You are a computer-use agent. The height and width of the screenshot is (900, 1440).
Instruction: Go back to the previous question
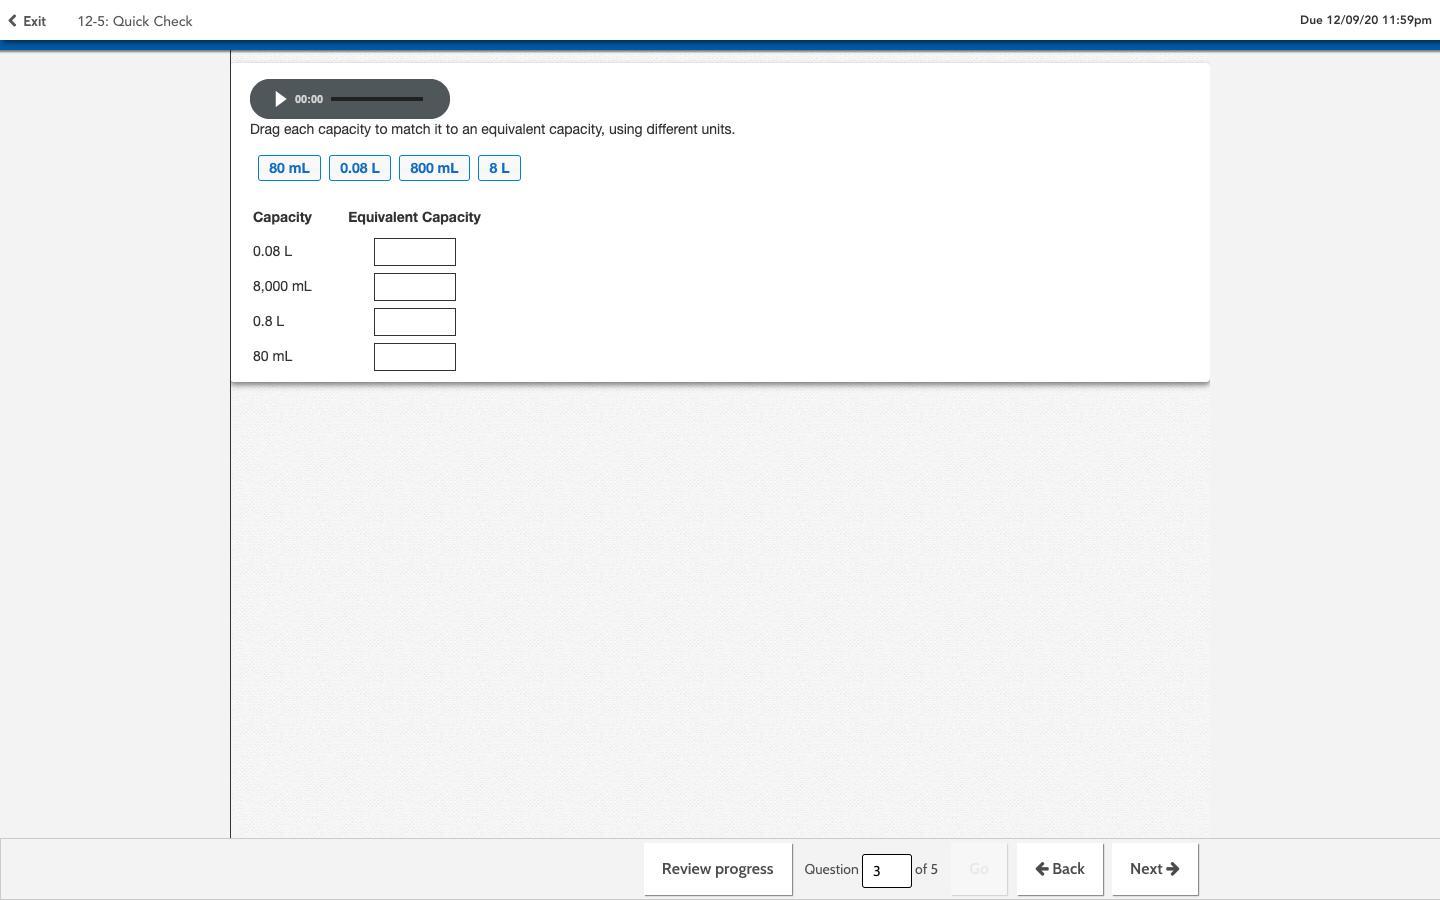point(1060,869)
